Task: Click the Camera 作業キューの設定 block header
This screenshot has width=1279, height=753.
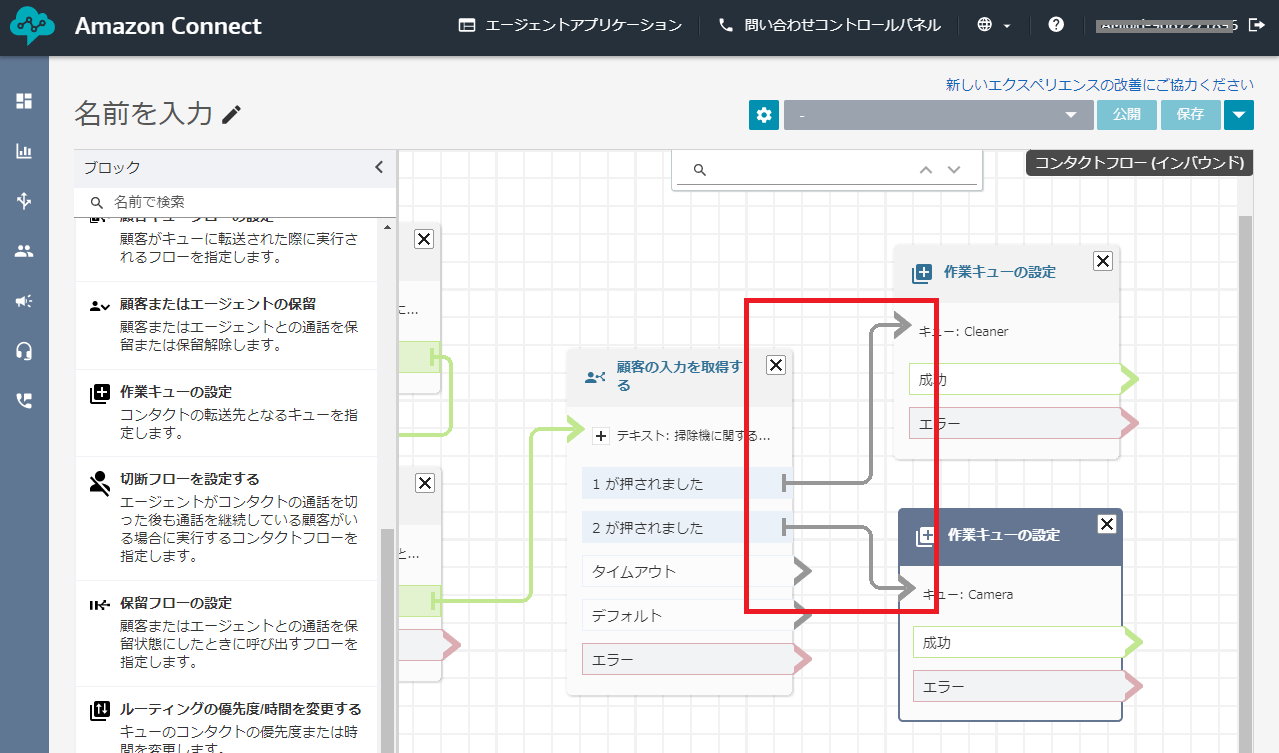Action: [1010, 536]
